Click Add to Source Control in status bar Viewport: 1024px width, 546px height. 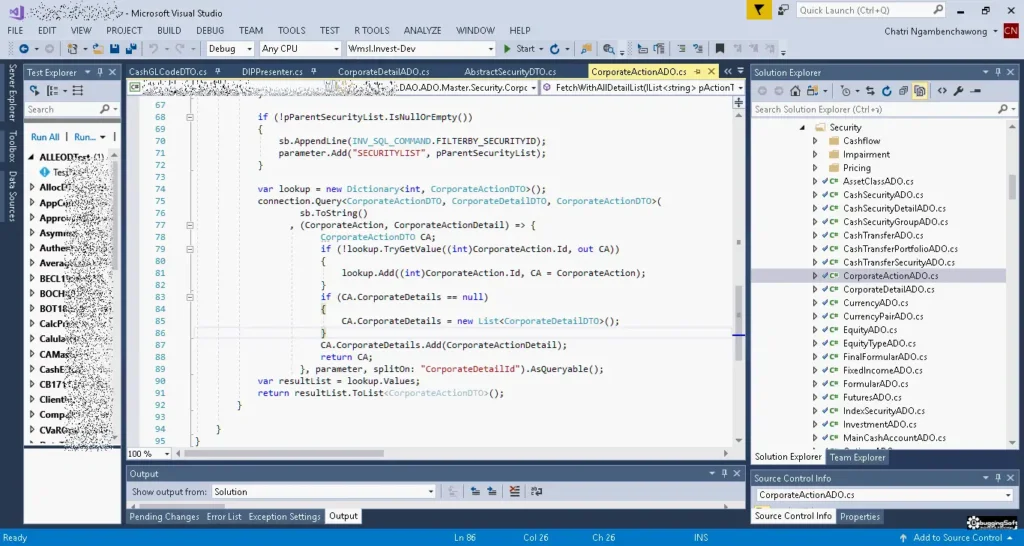pyautogui.click(x=957, y=538)
